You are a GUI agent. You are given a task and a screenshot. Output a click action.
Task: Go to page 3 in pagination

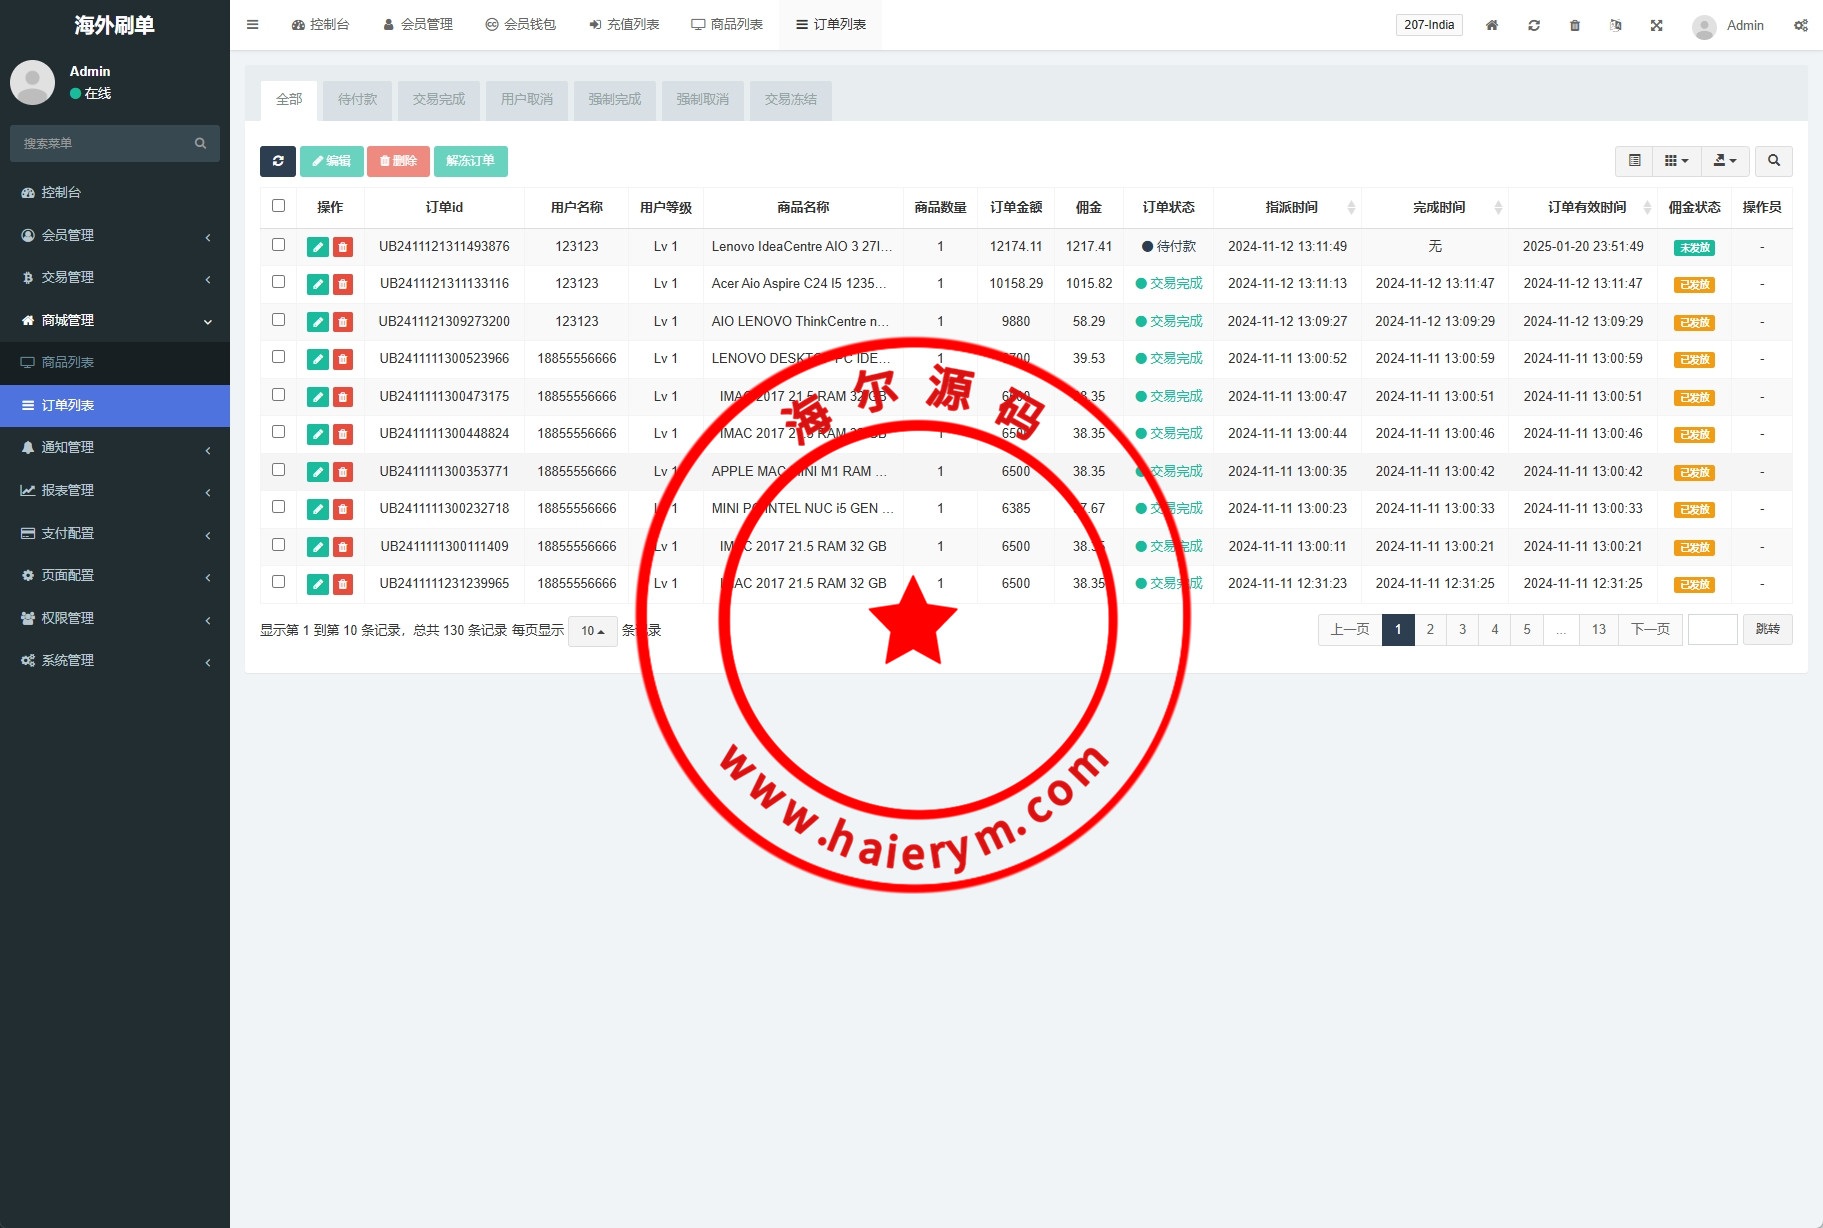[1462, 630]
